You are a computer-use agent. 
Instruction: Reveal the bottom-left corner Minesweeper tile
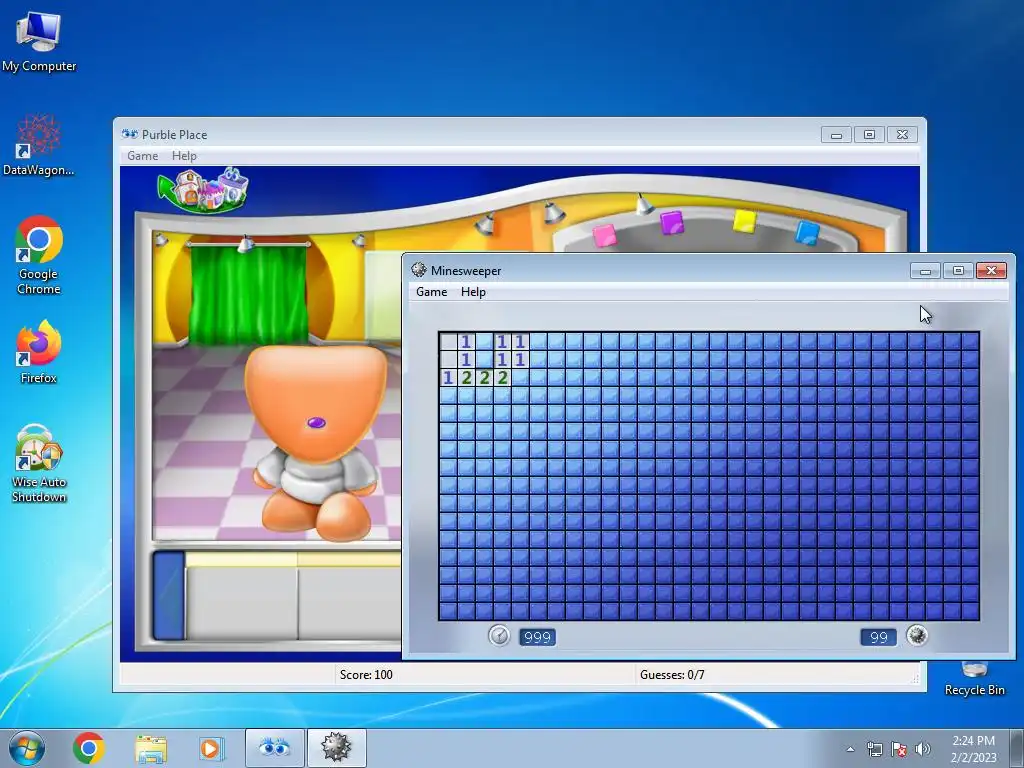pos(448,611)
